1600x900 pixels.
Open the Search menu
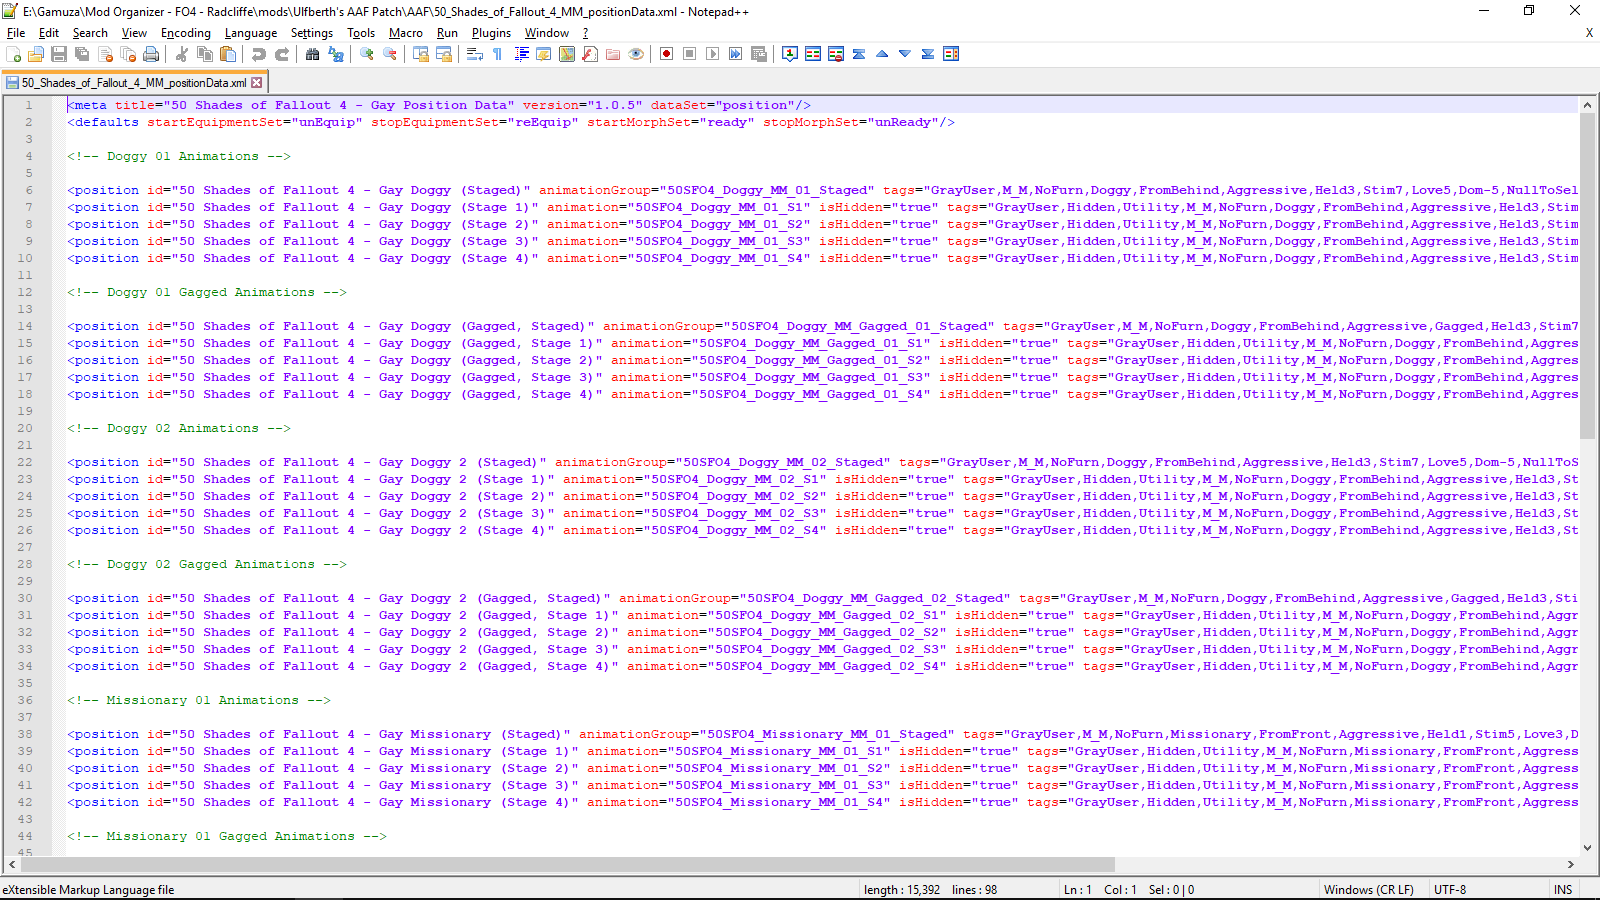click(90, 33)
